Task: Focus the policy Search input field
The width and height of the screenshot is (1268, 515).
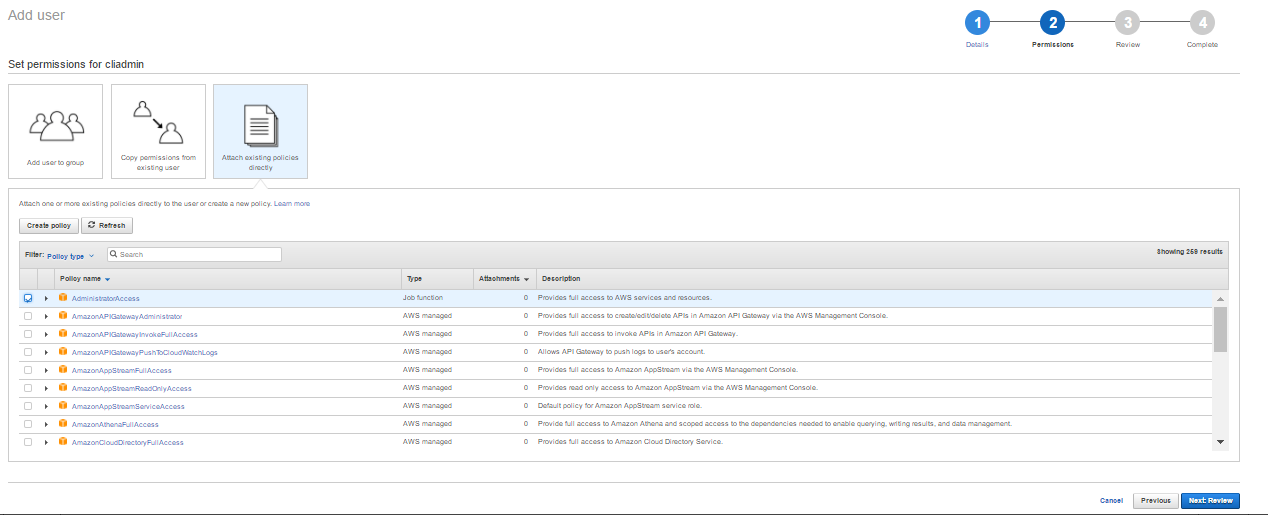Action: point(194,255)
